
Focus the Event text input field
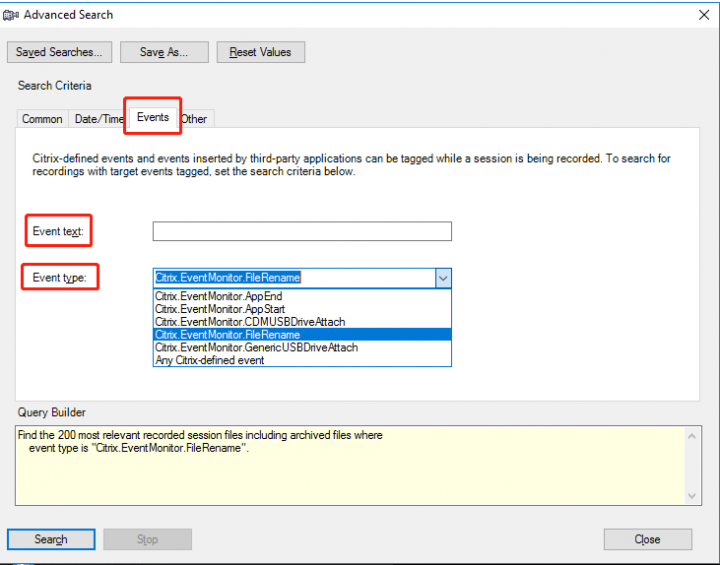click(x=302, y=231)
